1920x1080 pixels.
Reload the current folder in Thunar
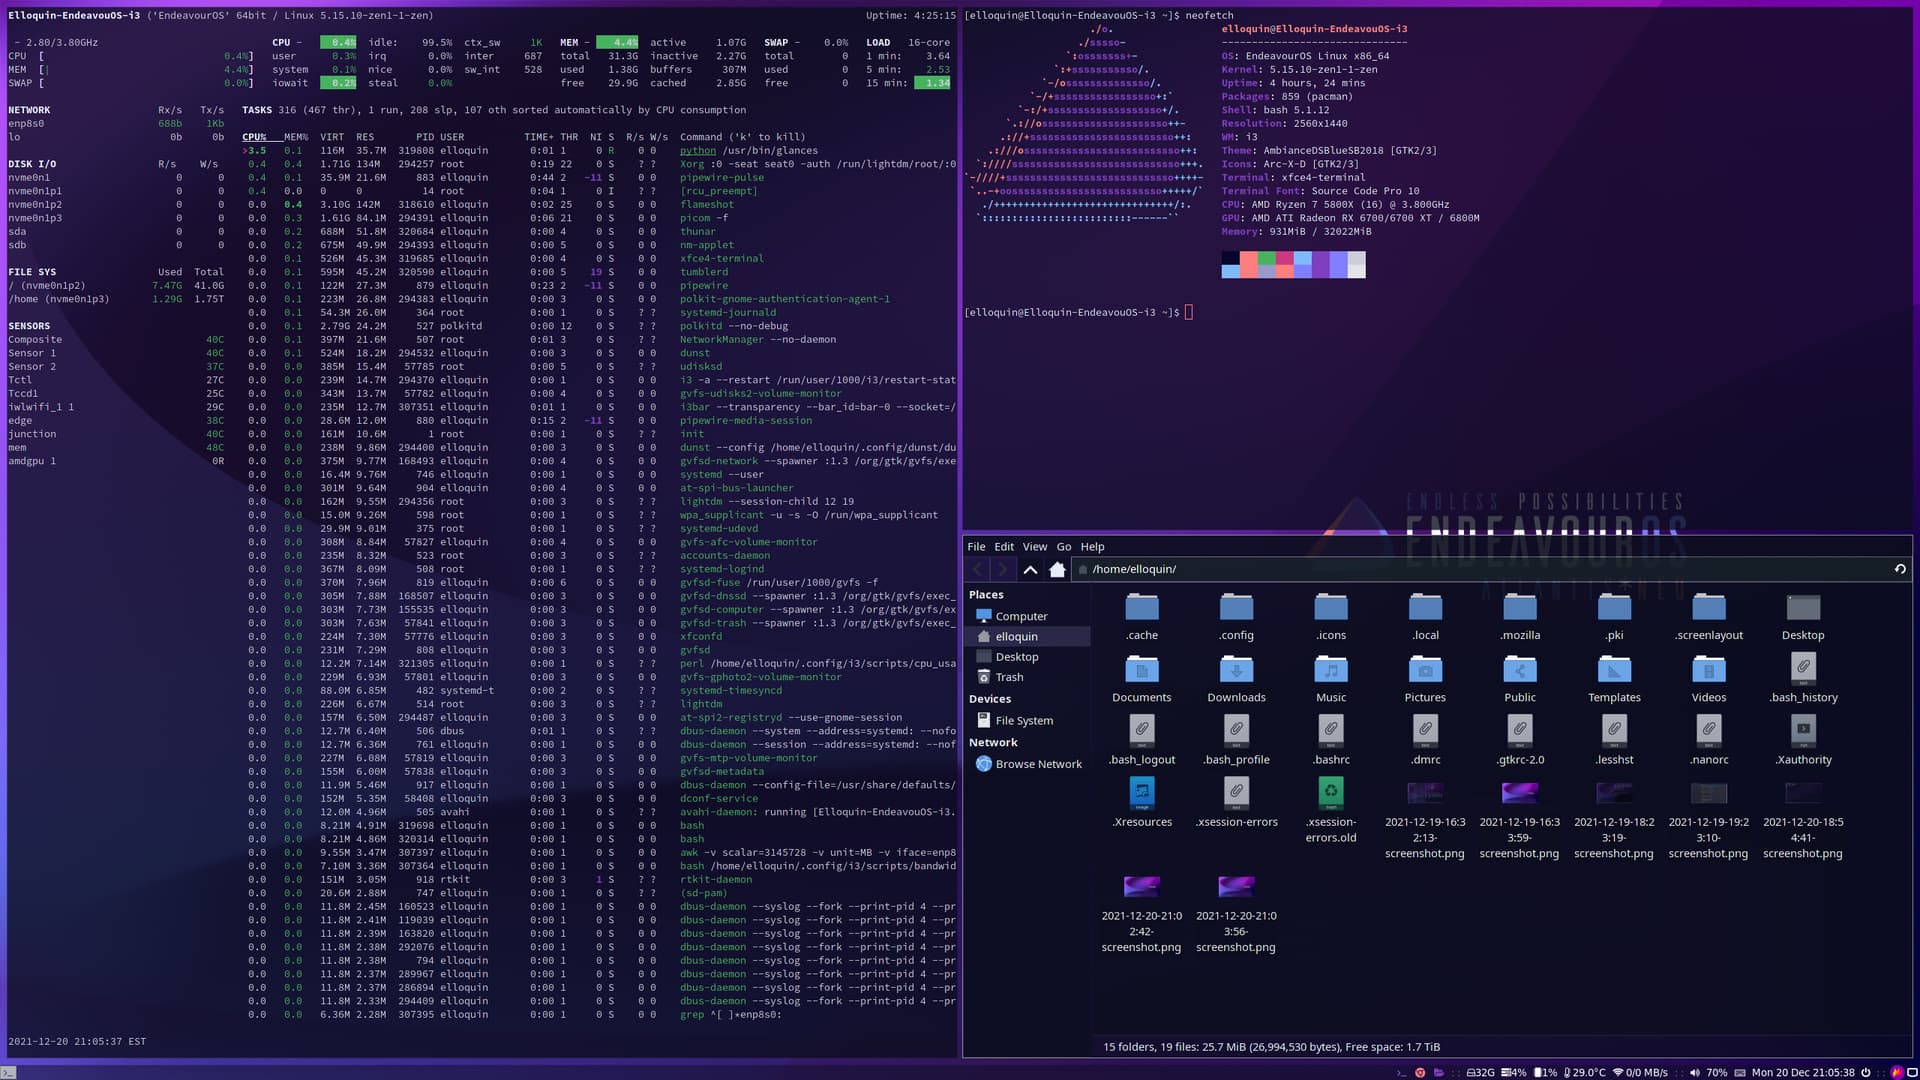[x=1900, y=569]
